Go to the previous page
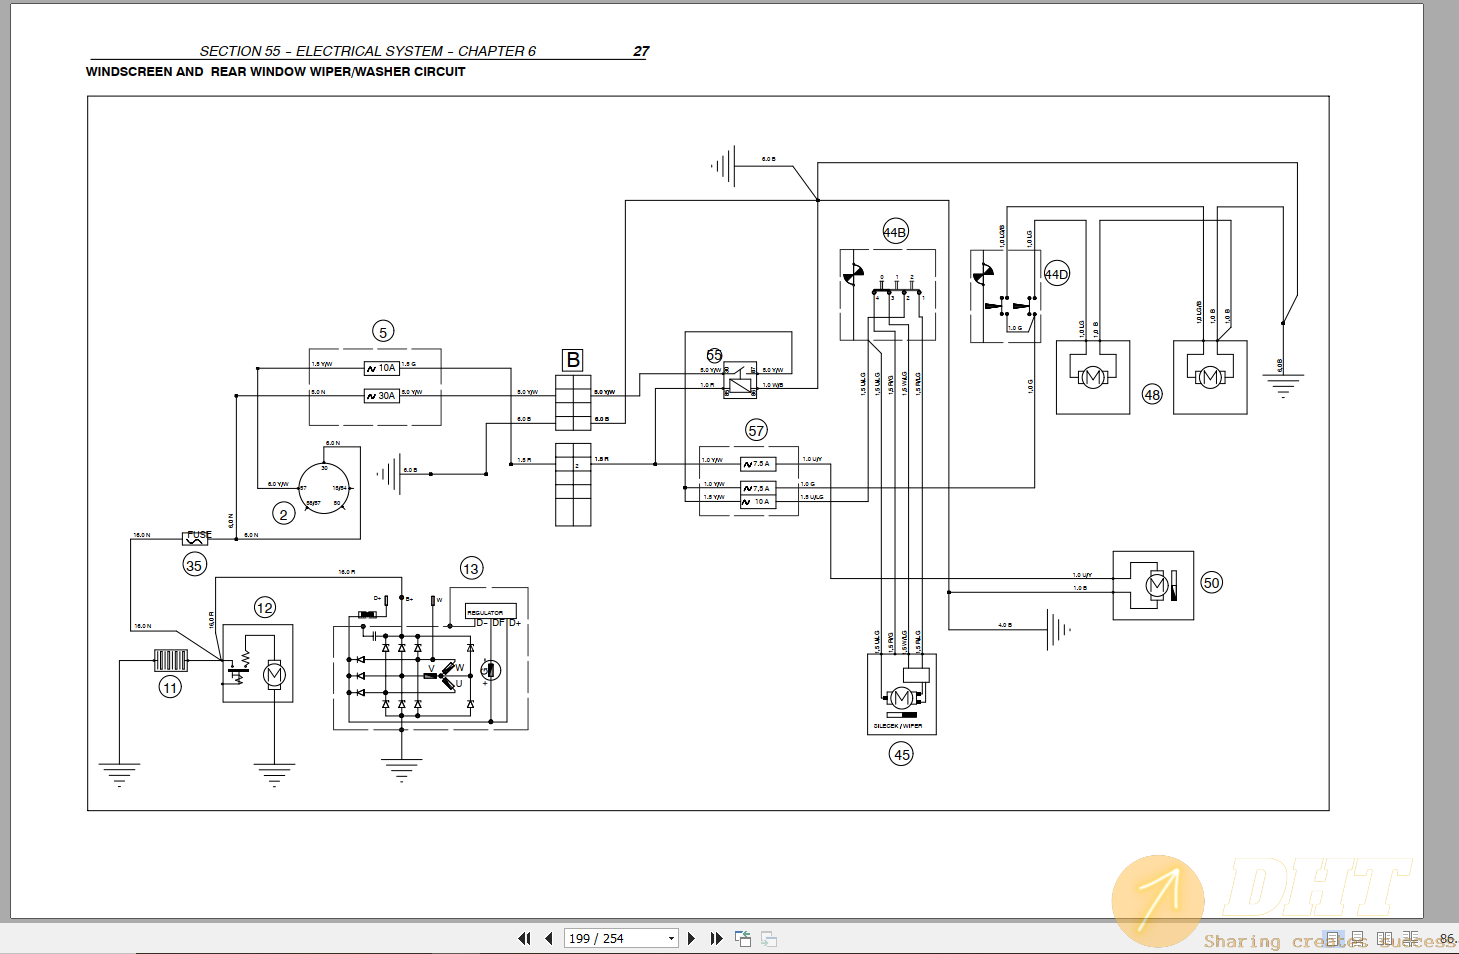 point(549,938)
